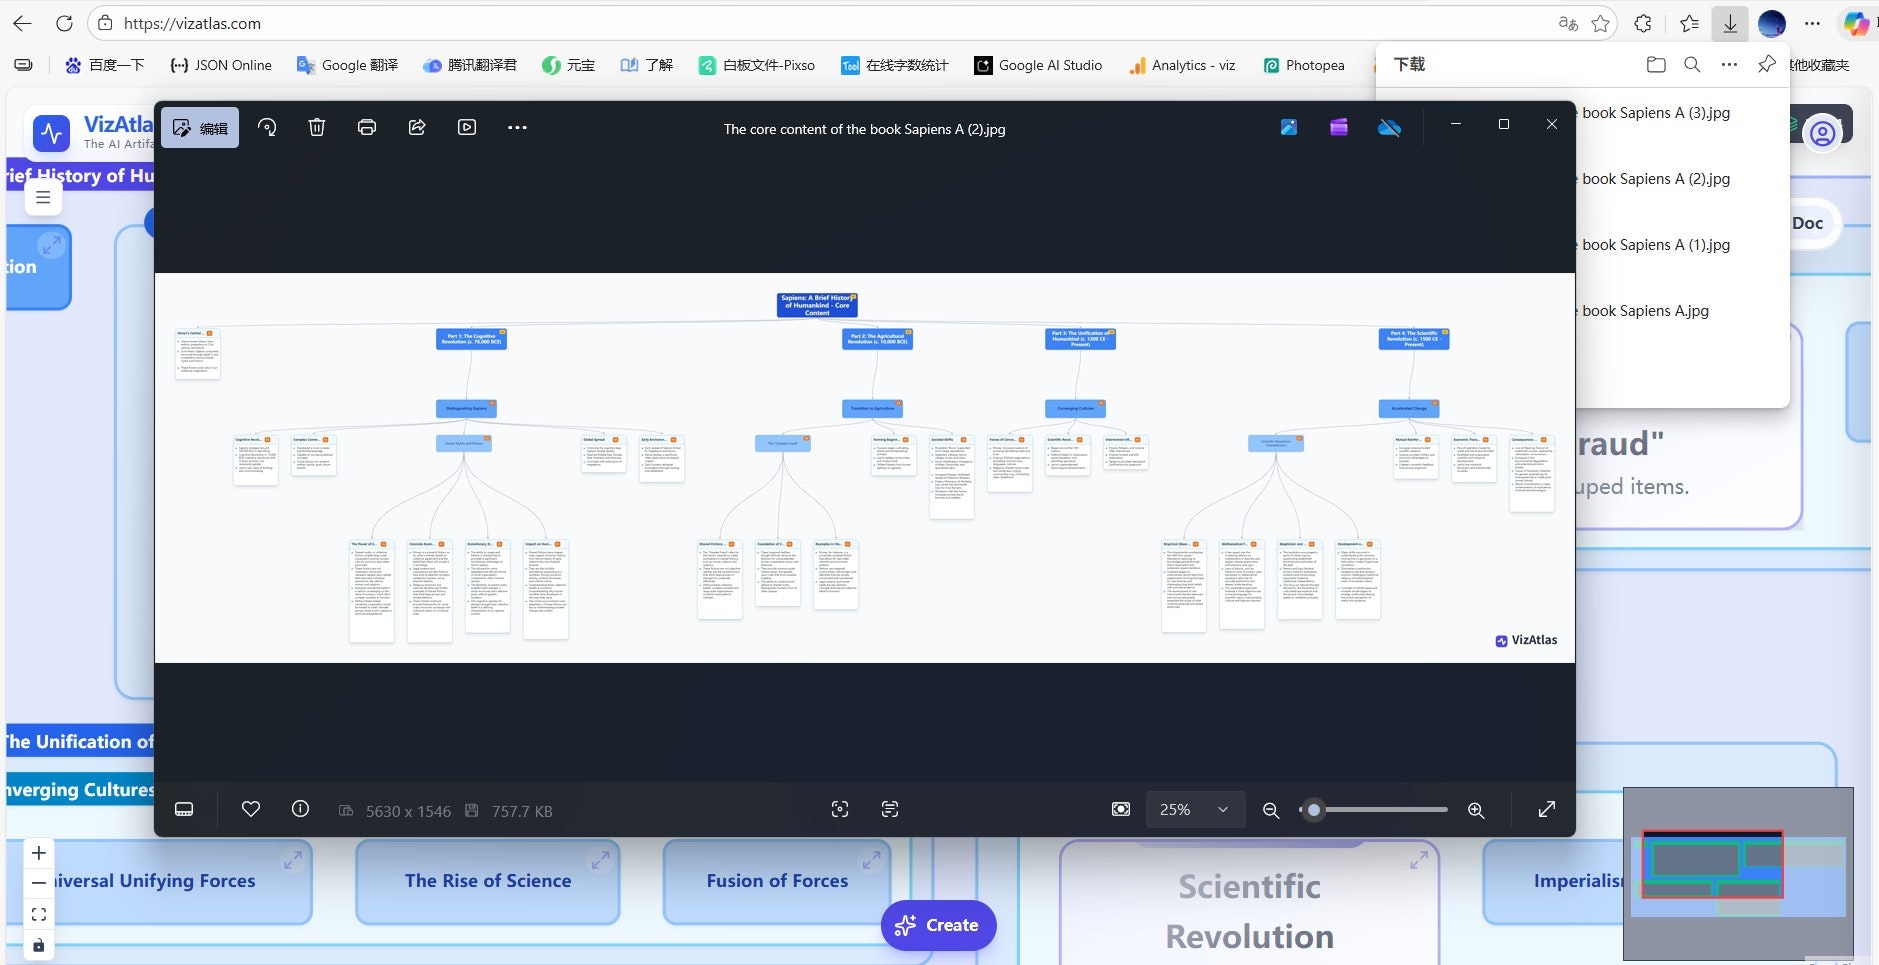This screenshot has width=1879, height=965.
Task: Start visual search on the image
Action: [x=841, y=809]
